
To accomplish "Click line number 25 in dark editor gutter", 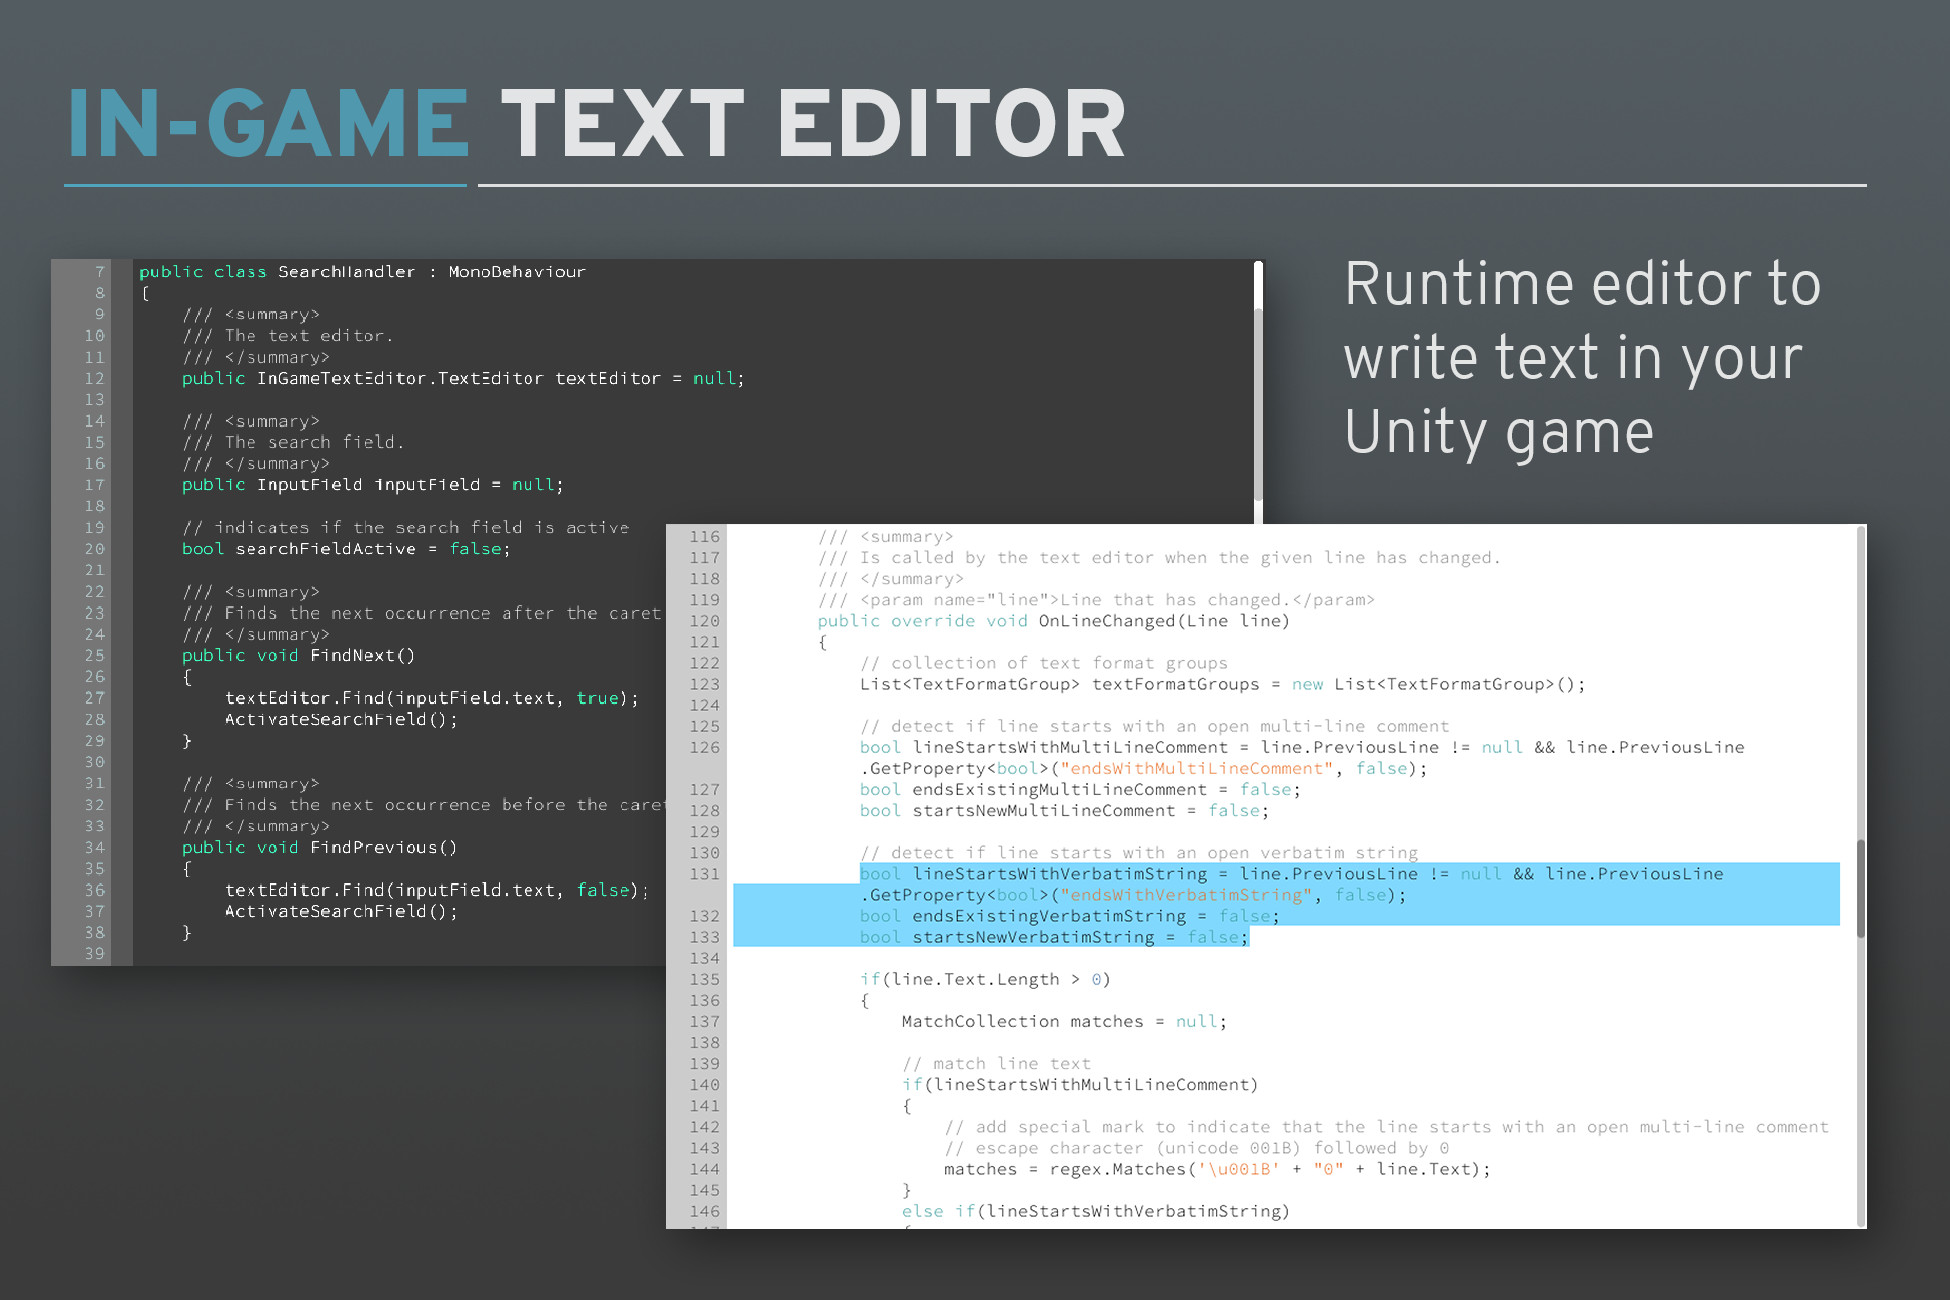I will [x=94, y=656].
